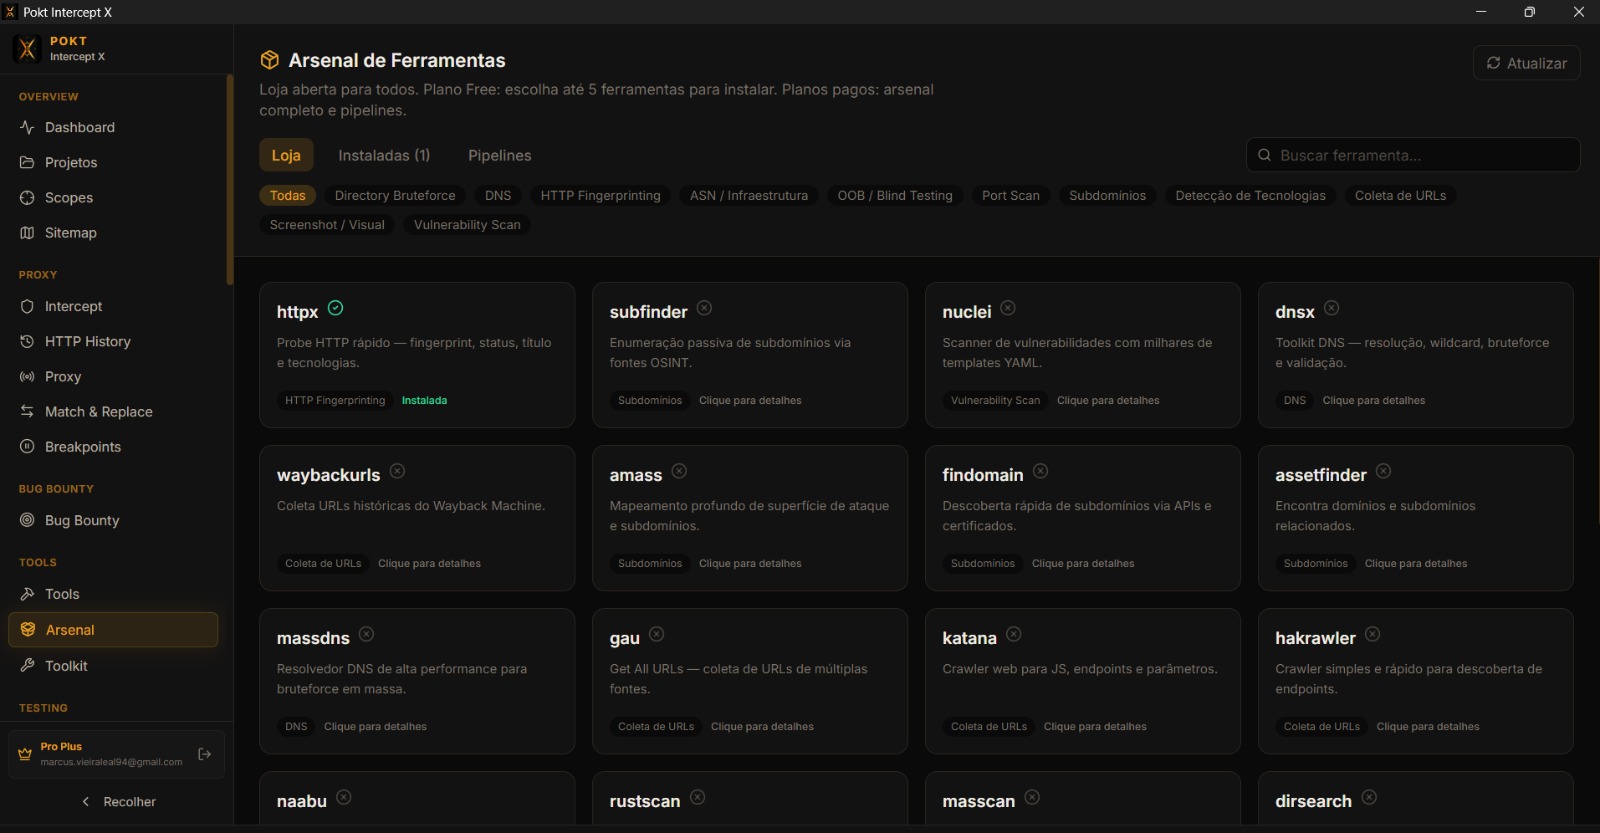Switch to the Loja tab
1600x833 pixels.
(x=286, y=155)
